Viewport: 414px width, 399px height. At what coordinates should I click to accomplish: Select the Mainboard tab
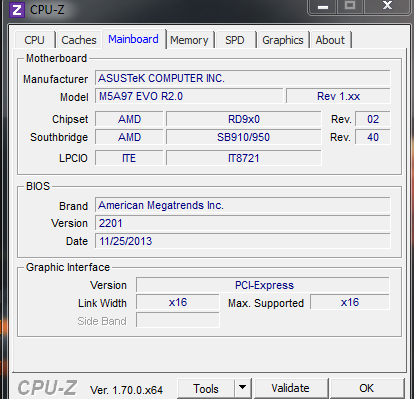pyautogui.click(x=134, y=39)
